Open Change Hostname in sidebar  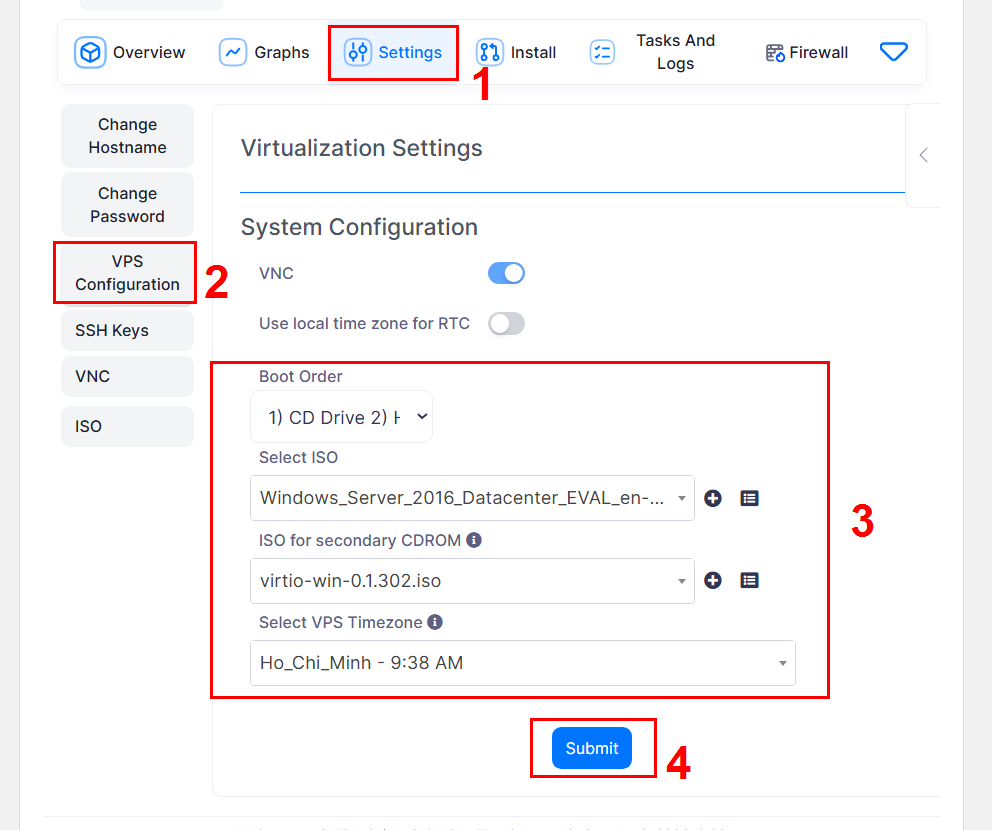[x=127, y=136]
